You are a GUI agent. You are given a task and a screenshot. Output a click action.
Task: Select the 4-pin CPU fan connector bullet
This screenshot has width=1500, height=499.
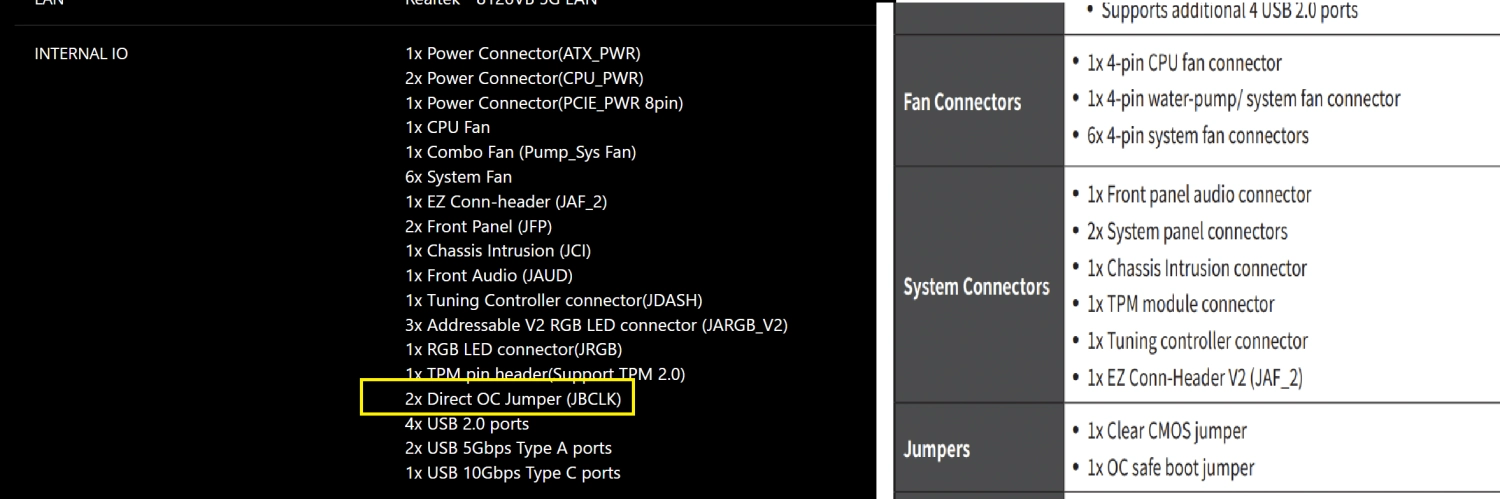pyautogui.click(x=1184, y=63)
